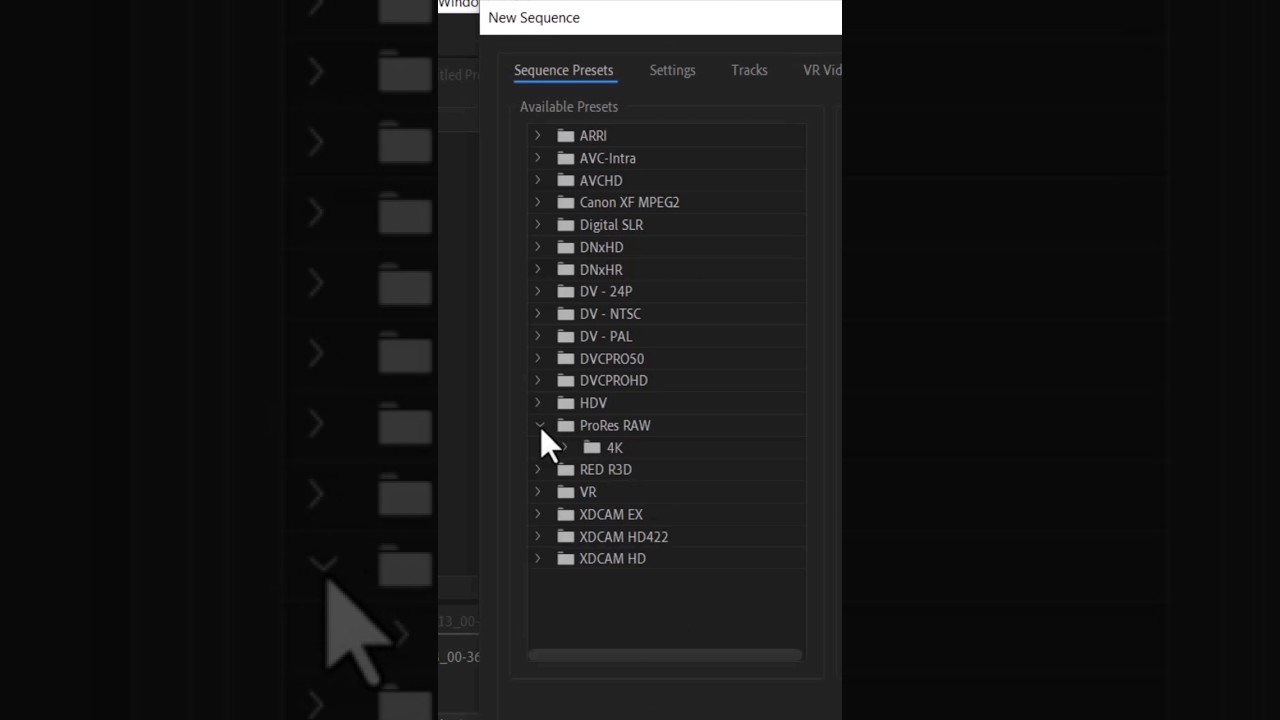
Task: Select the RED R3D label
Action: (x=605, y=469)
